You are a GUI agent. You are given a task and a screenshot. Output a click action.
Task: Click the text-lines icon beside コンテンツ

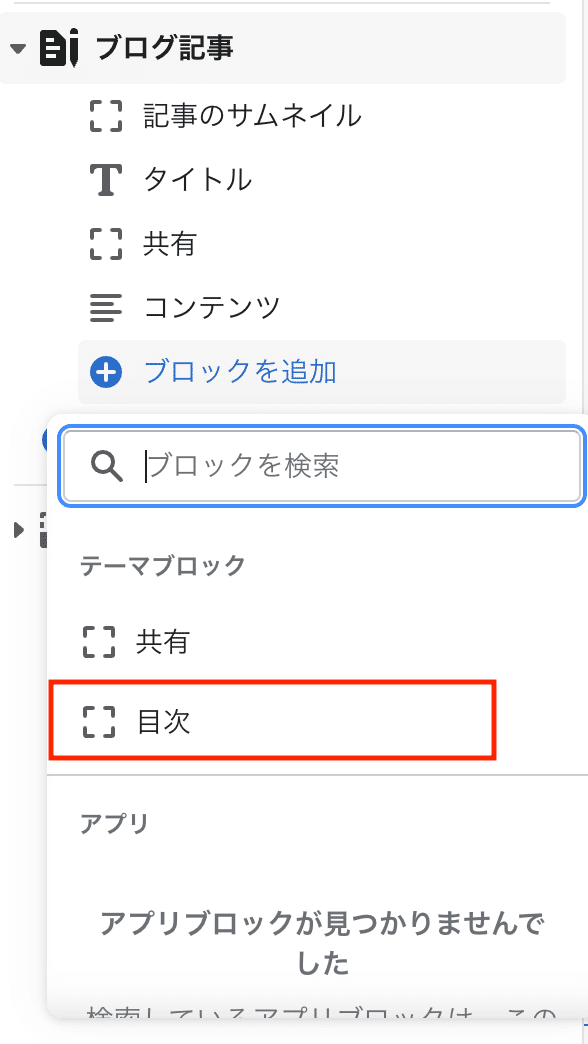coord(106,308)
